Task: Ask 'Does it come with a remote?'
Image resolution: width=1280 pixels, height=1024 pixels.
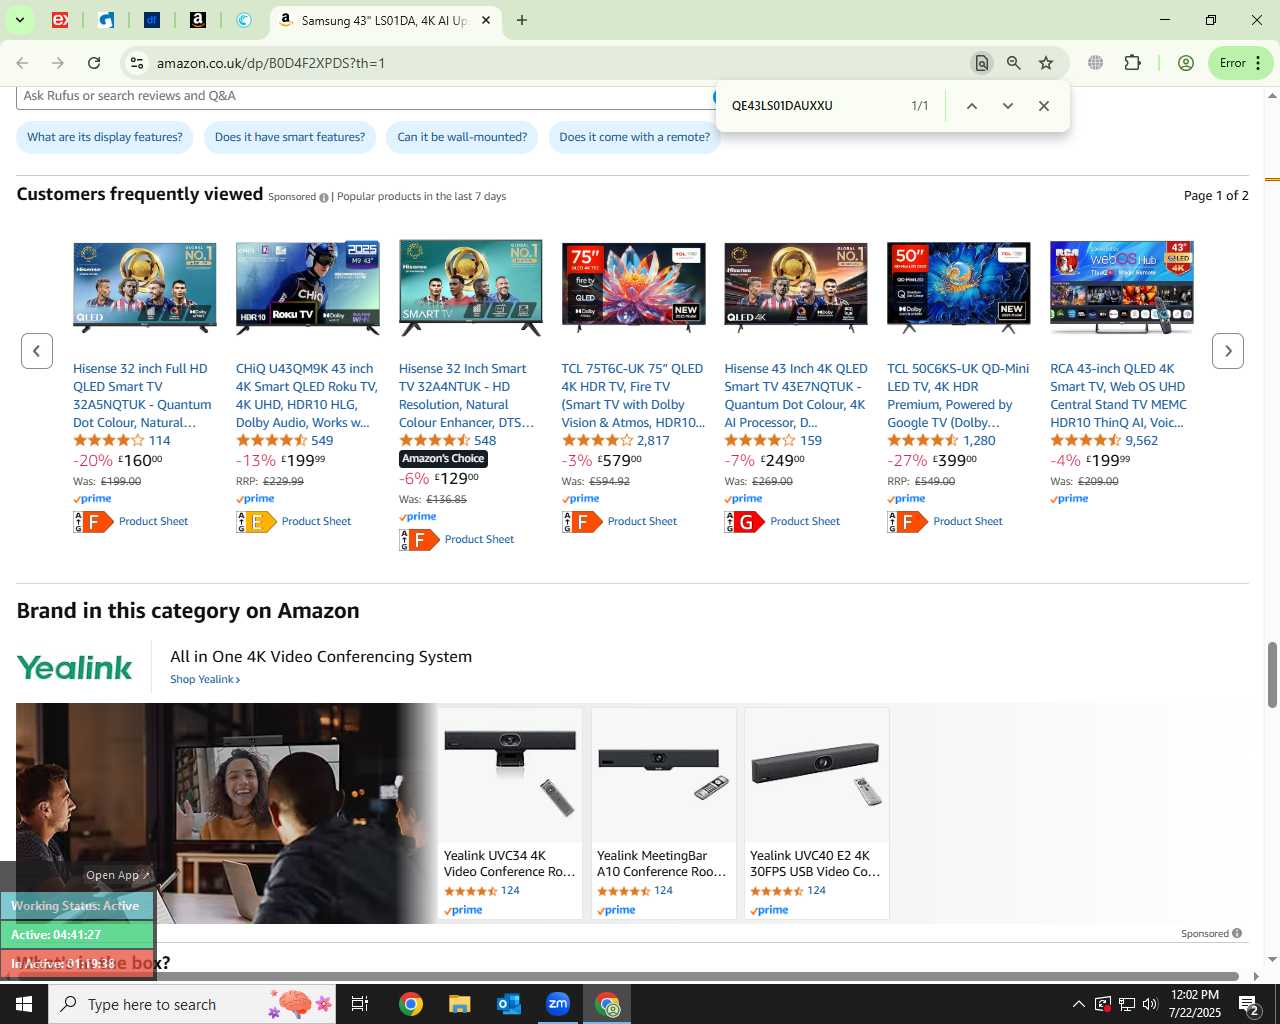Action: 634,137
